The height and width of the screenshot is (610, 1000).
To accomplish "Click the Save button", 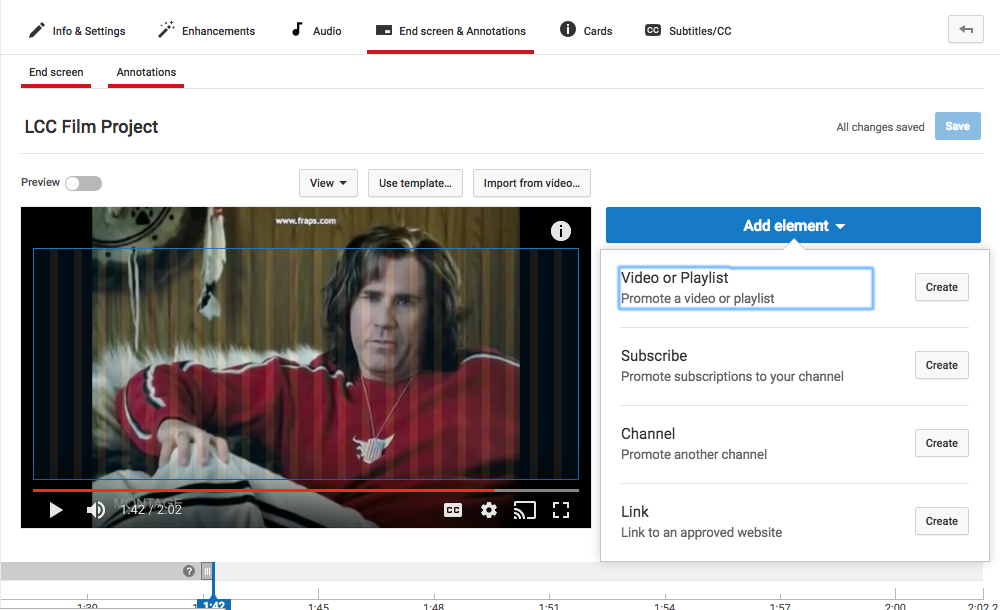I will [x=957, y=126].
